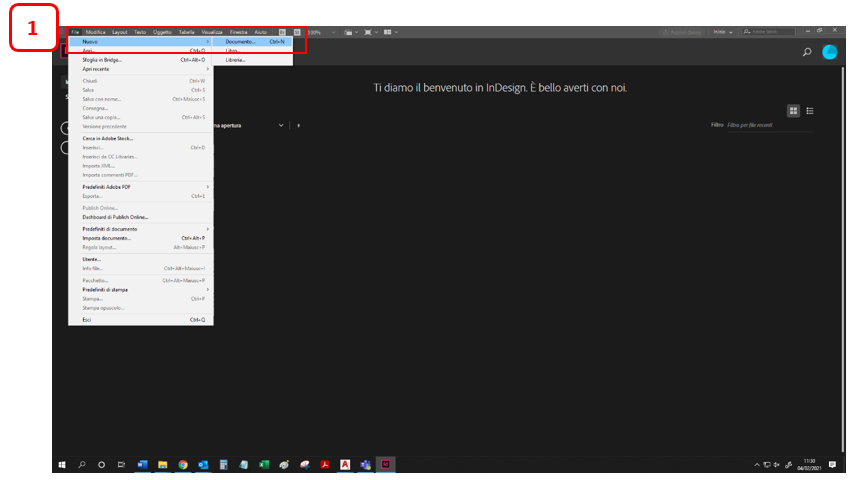The image size is (856, 480).
Task: Click the volume icon in system tray
Action: point(777,465)
